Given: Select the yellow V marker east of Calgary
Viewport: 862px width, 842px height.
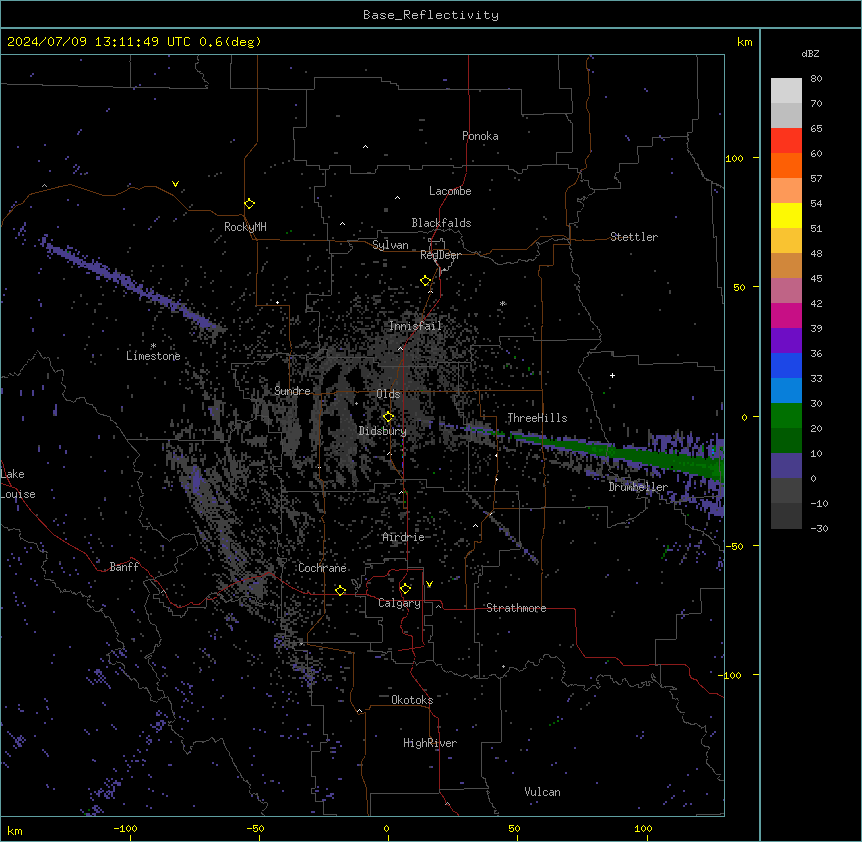Looking at the screenshot, I should tap(429, 584).
